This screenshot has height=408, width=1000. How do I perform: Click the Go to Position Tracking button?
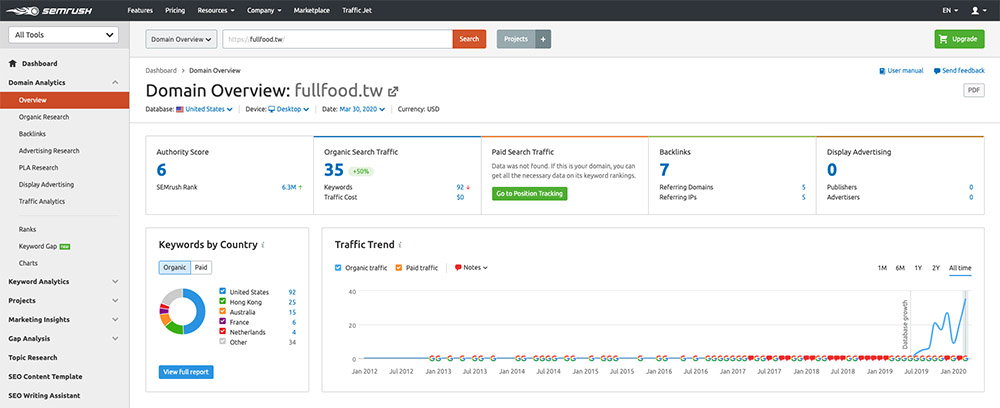pyautogui.click(x=529, y=193)
